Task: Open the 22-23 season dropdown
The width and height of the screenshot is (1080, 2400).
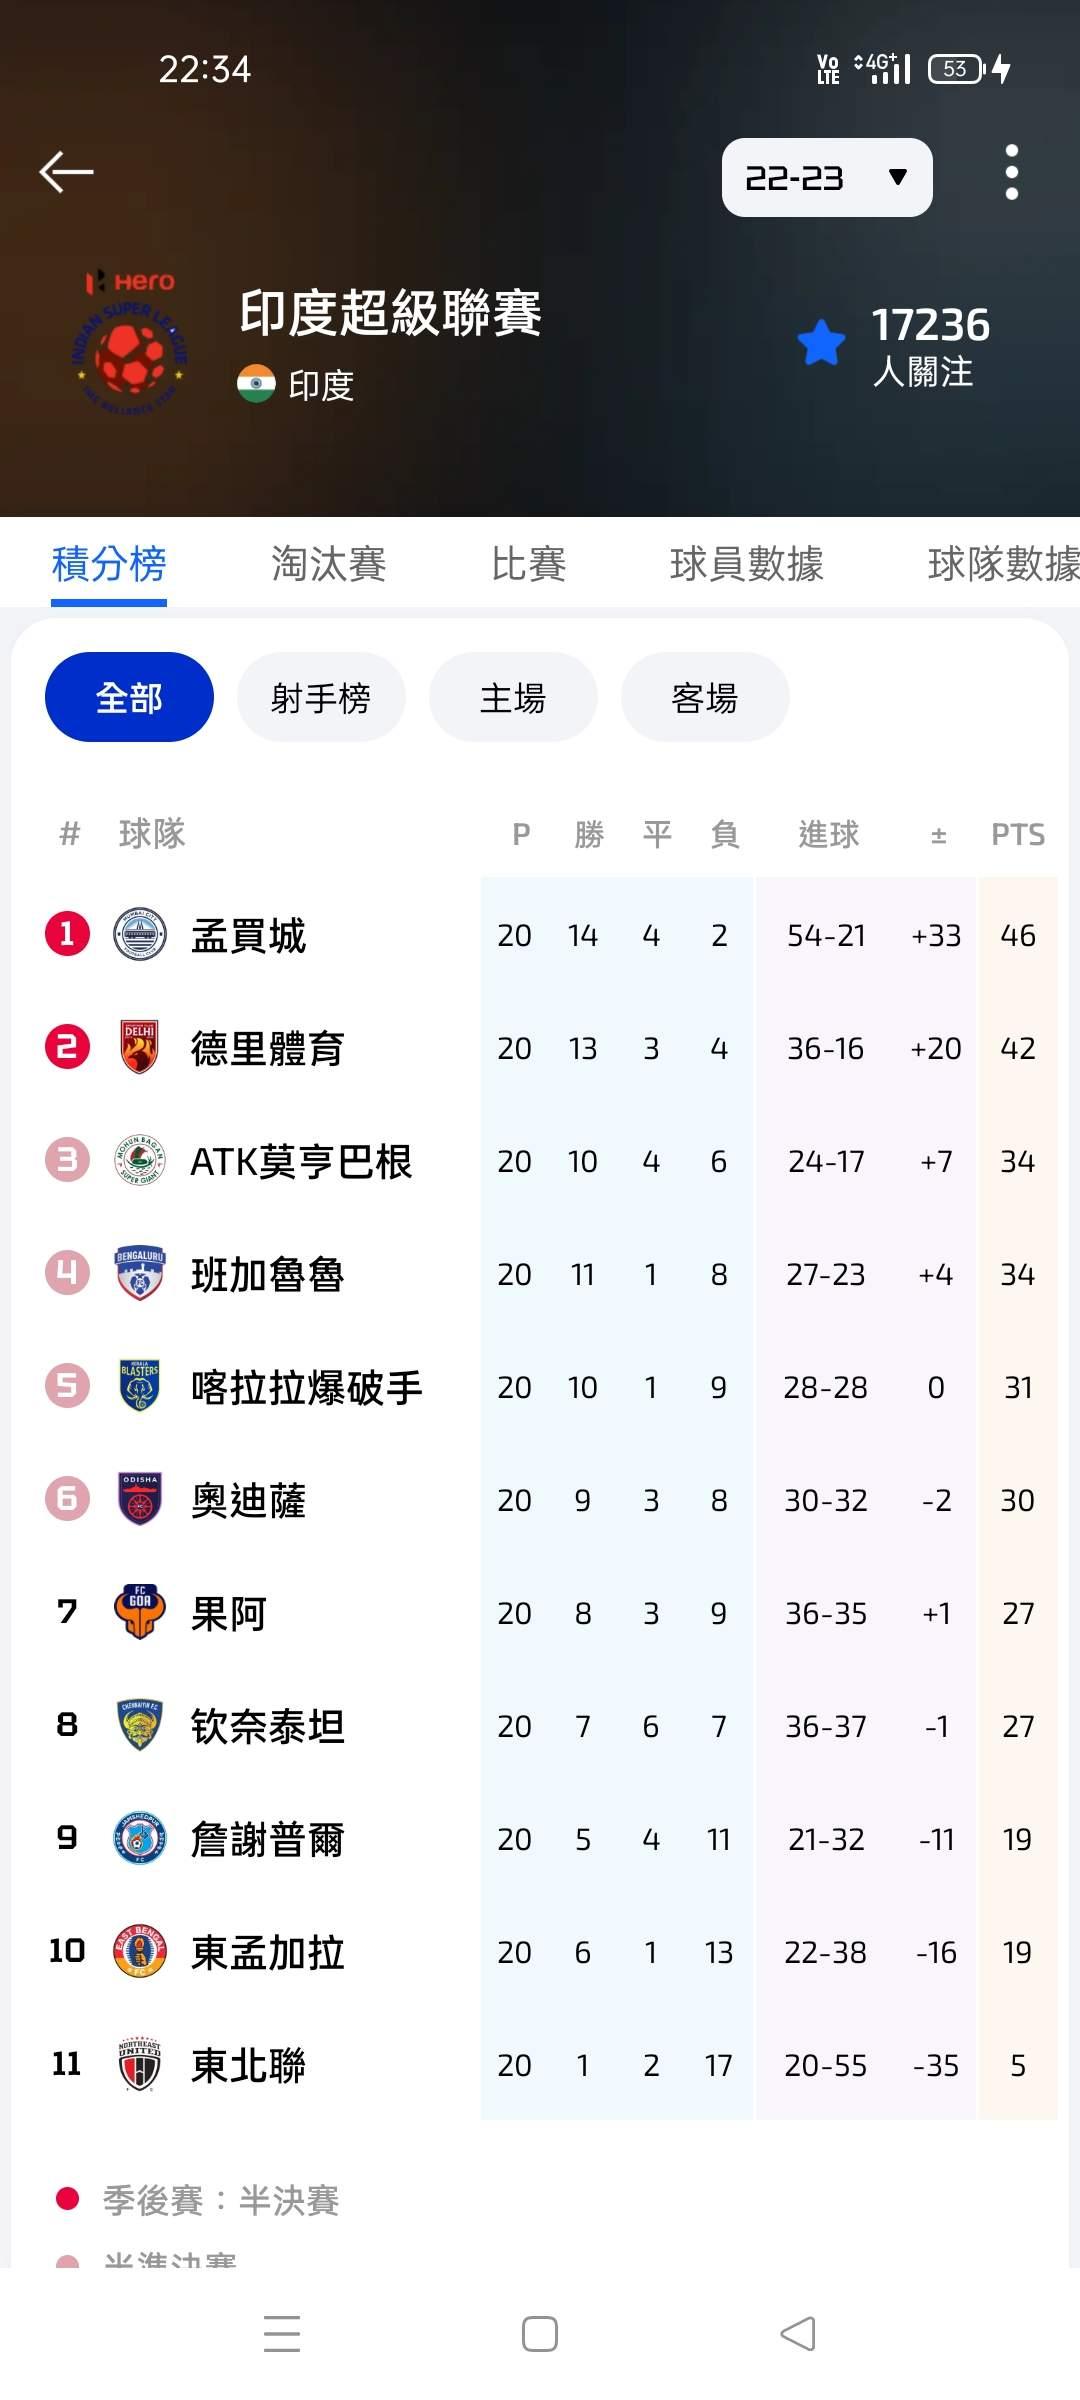Action: pyautogui.click(x=827, y=178)
